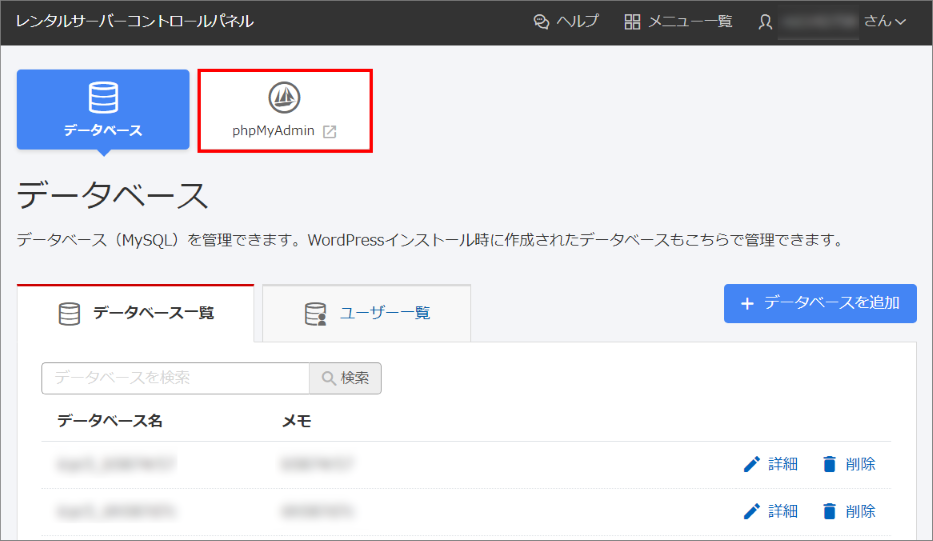Open 詳細 for the first database row

pos(771,464)
